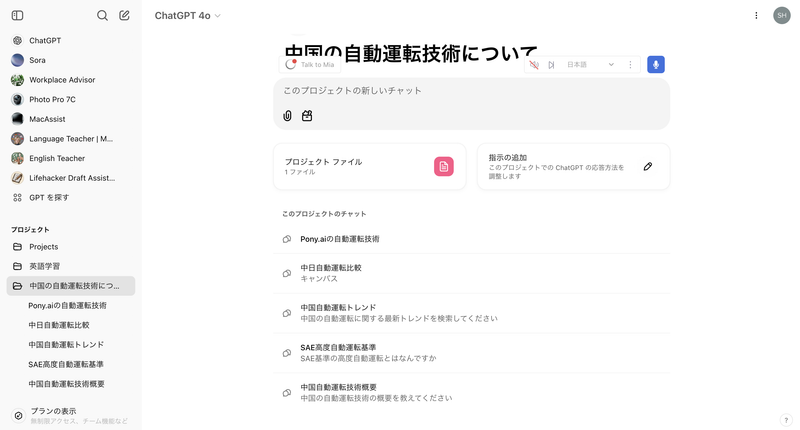Click the plan upgrade circle icon
Image resolution: width=800 pixels, height=430 pixels.
18,416
